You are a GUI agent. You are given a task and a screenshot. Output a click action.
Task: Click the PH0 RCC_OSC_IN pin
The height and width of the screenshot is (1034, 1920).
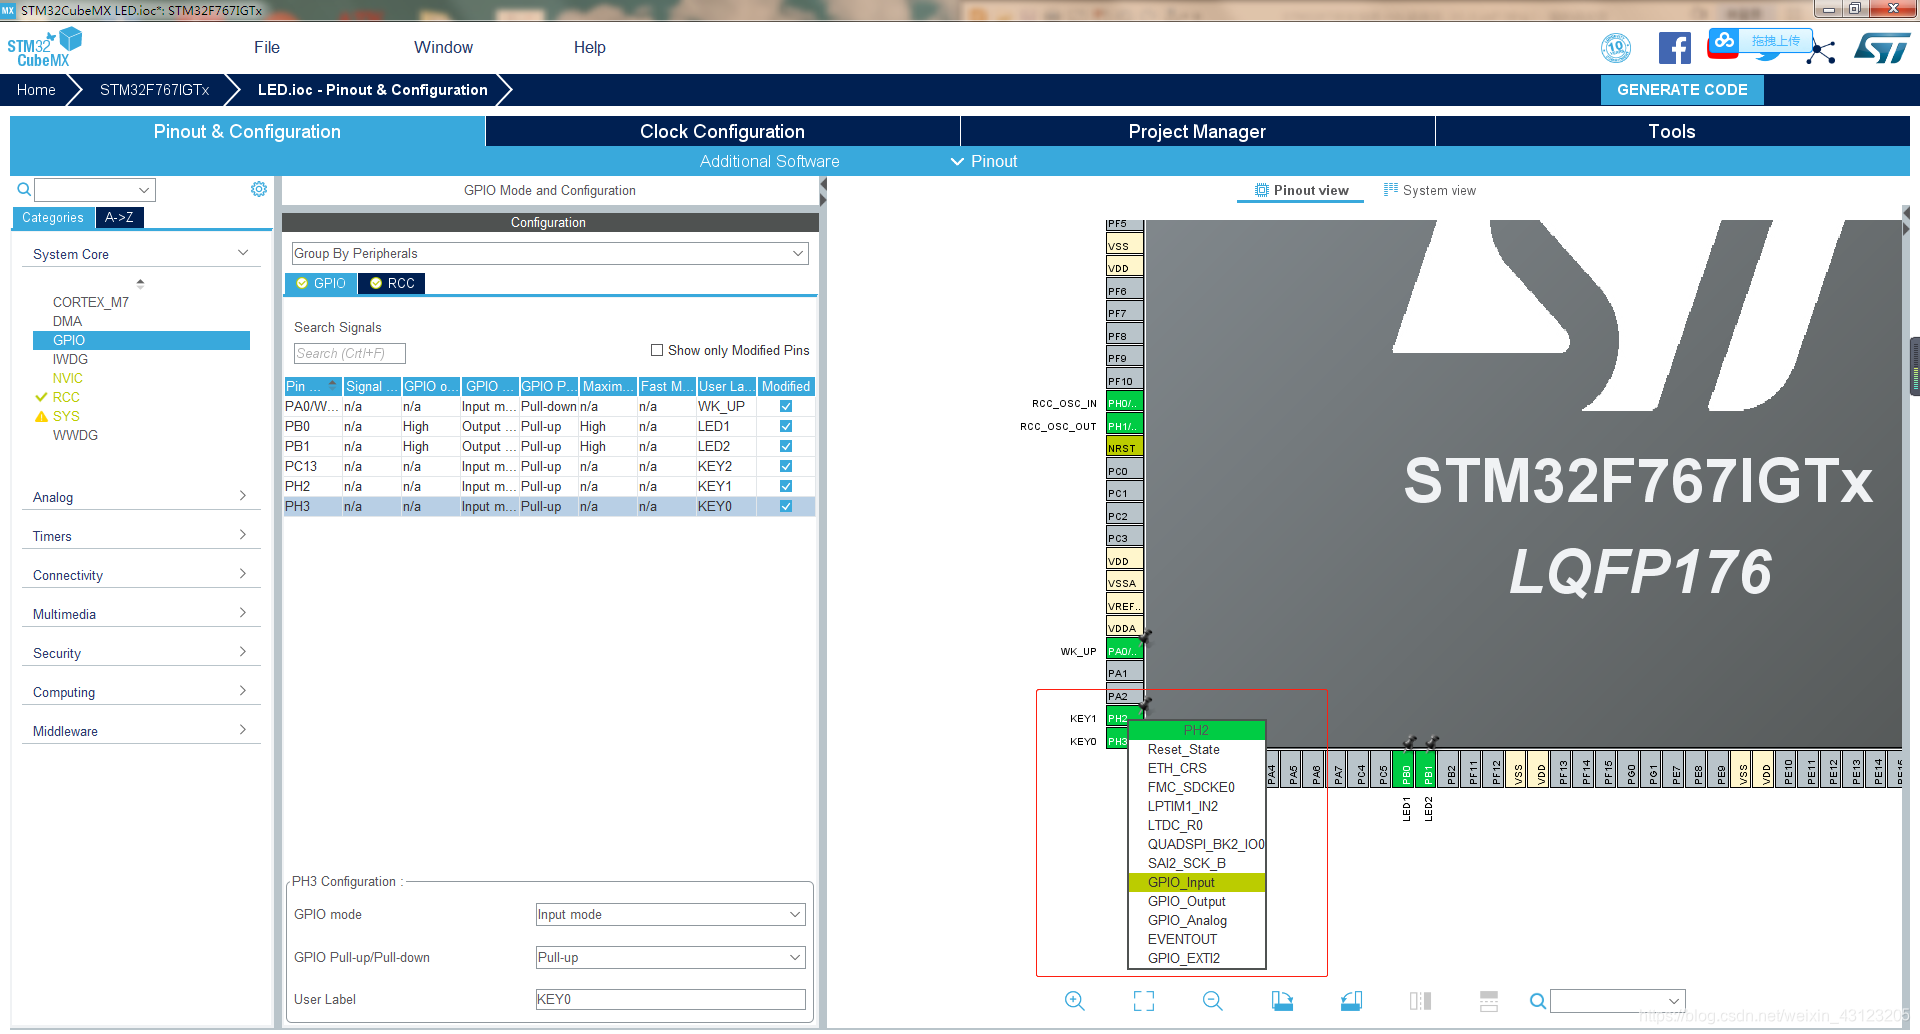1124,403
